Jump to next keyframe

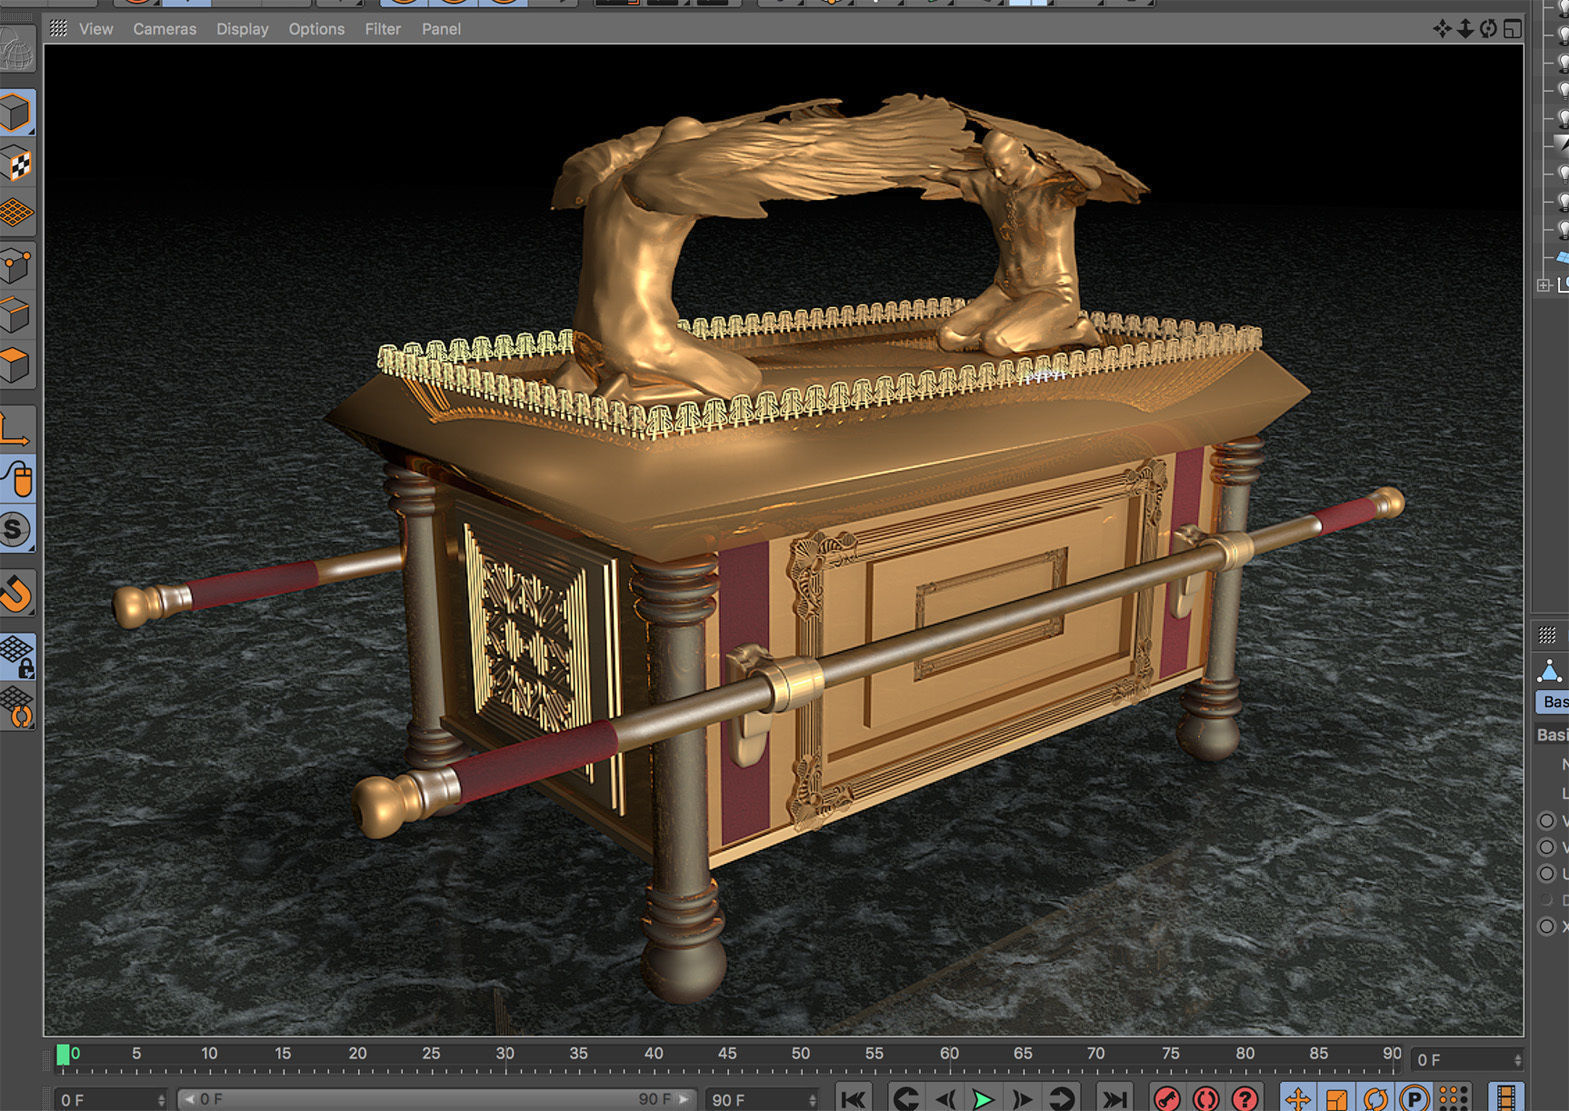point(1061,1099)
